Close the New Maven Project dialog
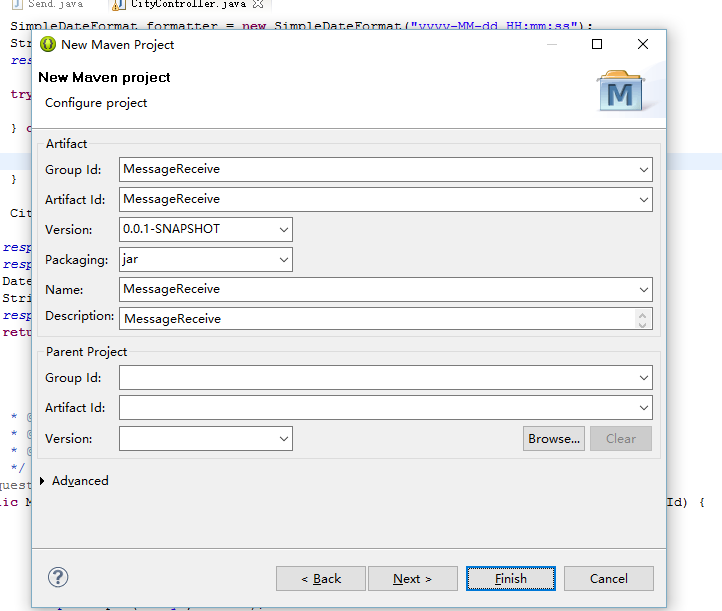Image resolution: width=722 pixels, height=611 pixels. coord(643,44)
